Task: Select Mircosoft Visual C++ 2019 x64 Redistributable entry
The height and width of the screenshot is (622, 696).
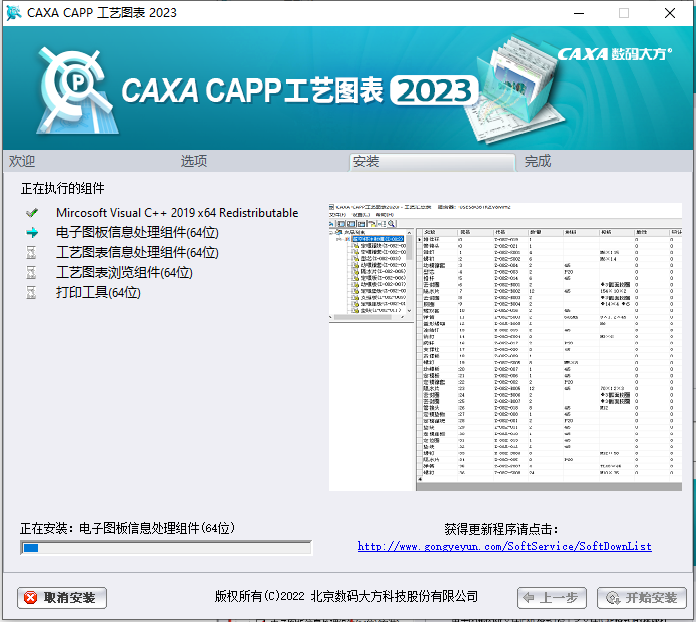Action: (176, 213)
